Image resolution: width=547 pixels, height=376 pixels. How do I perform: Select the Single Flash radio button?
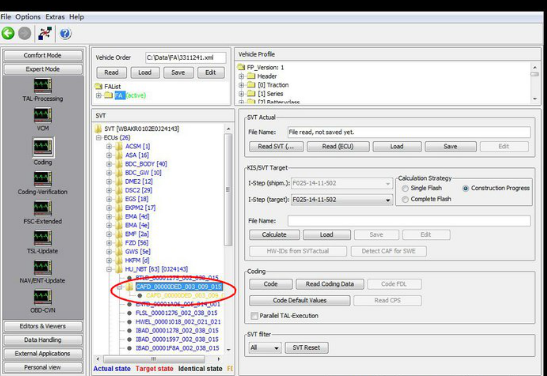pyautogui.click(x=405, y=188)
